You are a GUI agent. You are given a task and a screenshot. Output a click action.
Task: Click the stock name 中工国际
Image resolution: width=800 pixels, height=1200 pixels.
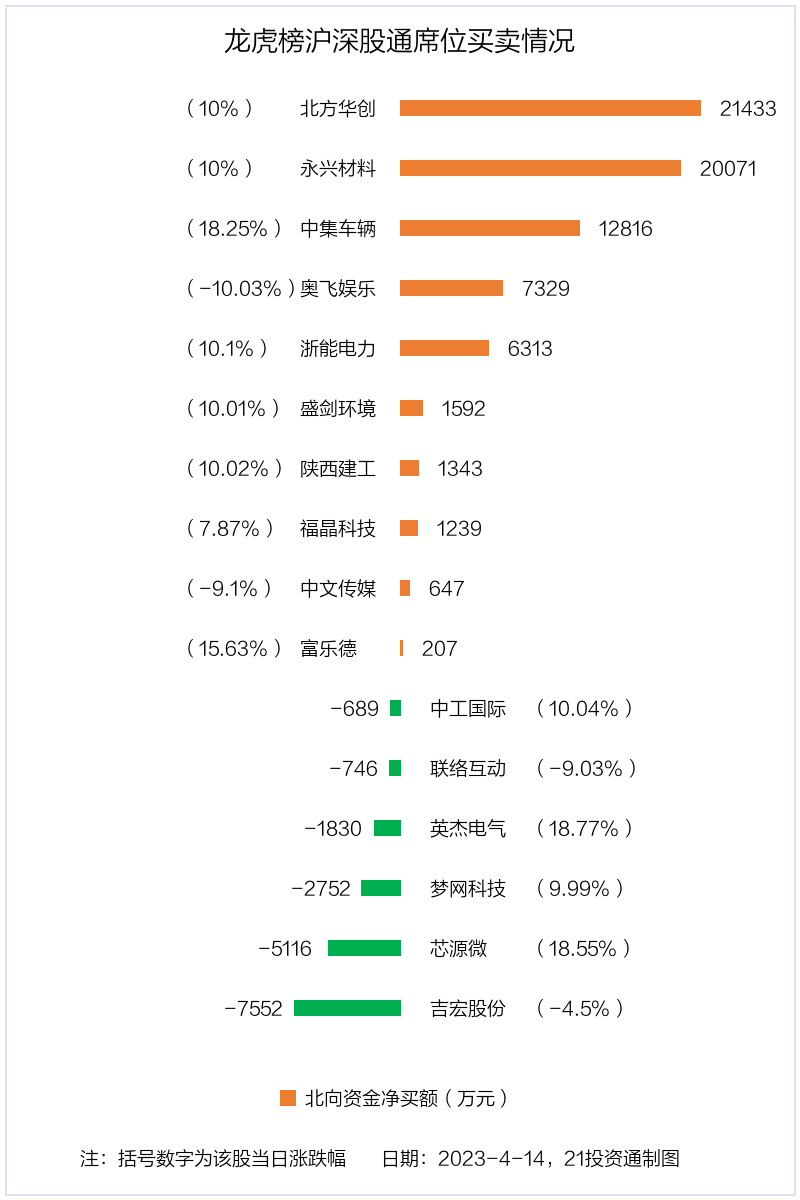click(x=468, y=708)
